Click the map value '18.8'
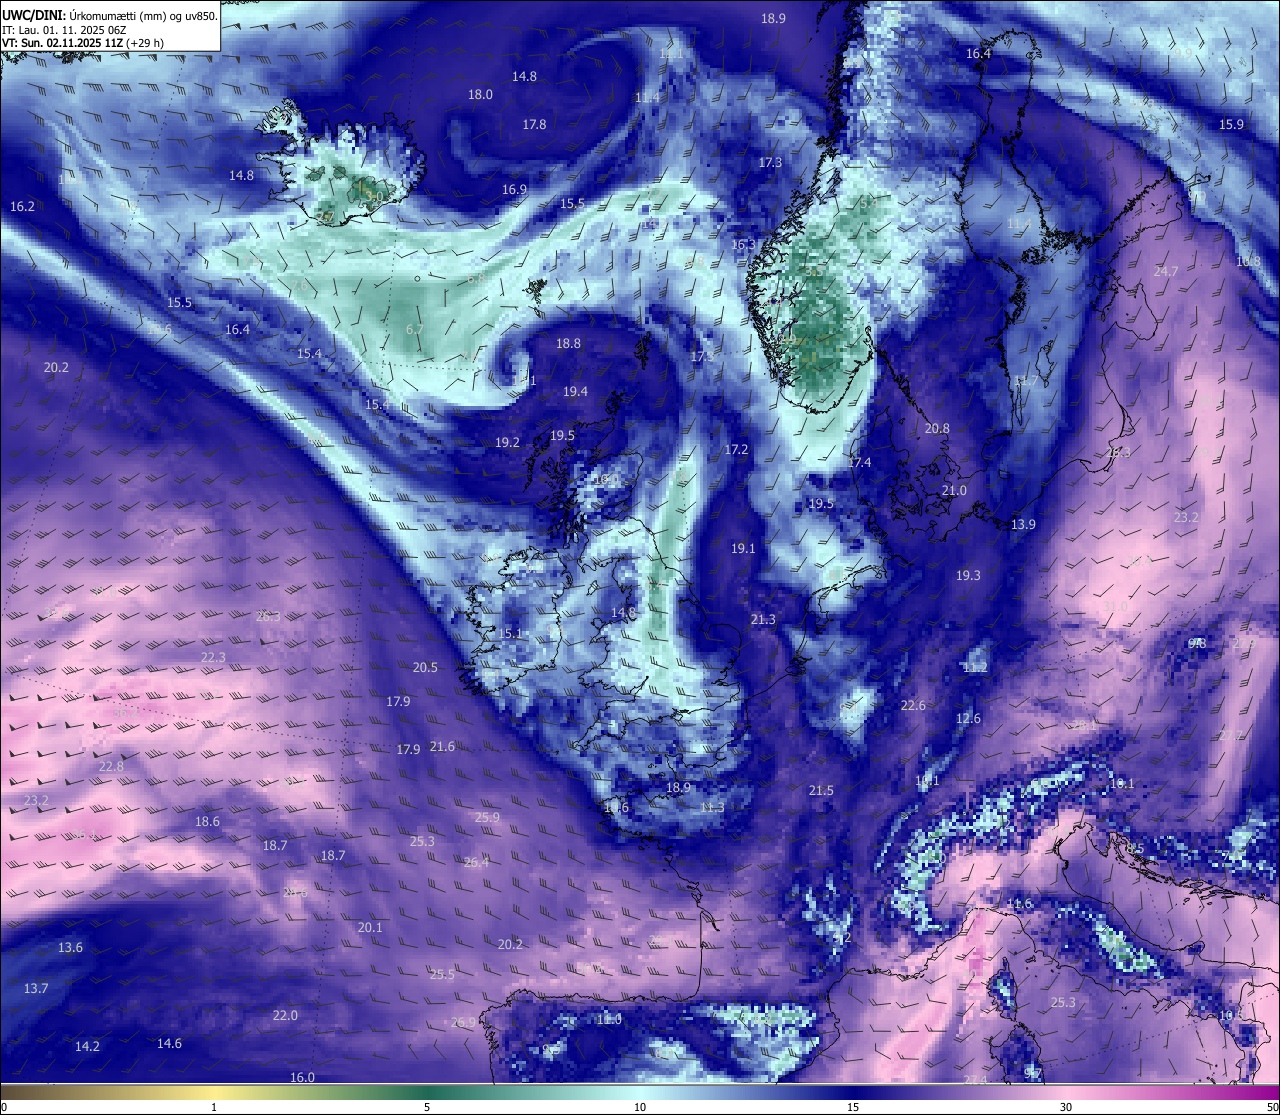 (x=568, y=343)
